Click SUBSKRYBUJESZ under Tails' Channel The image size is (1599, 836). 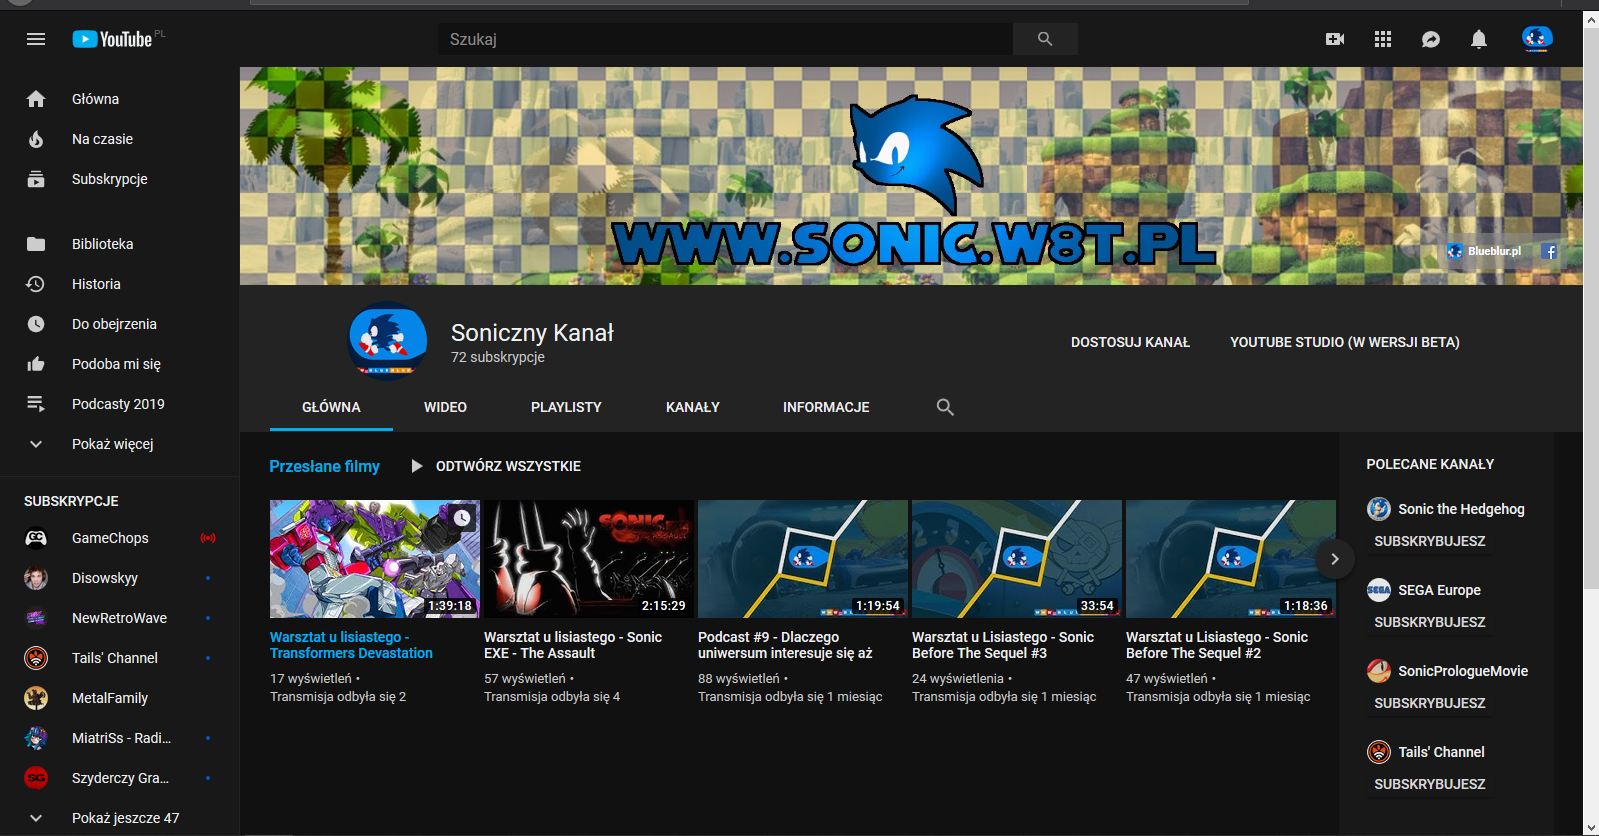[1430, 784]
